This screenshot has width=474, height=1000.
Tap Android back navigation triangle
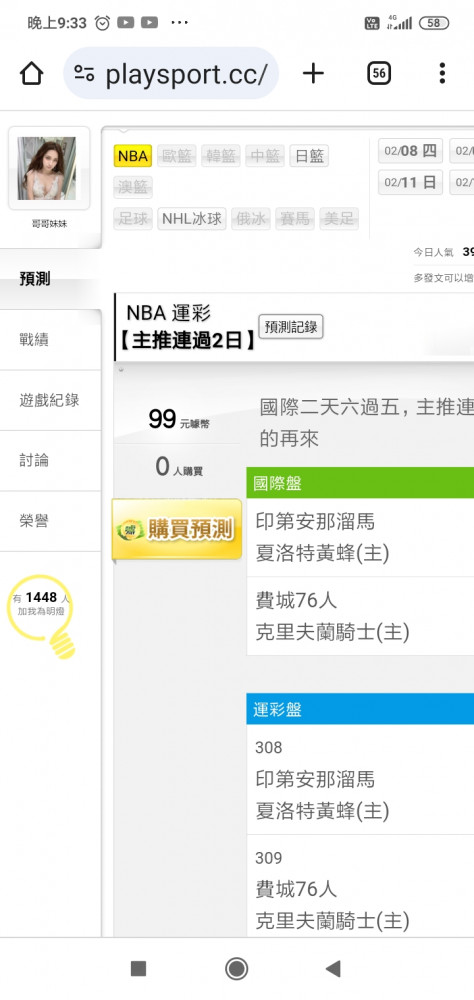pos(333,969)
